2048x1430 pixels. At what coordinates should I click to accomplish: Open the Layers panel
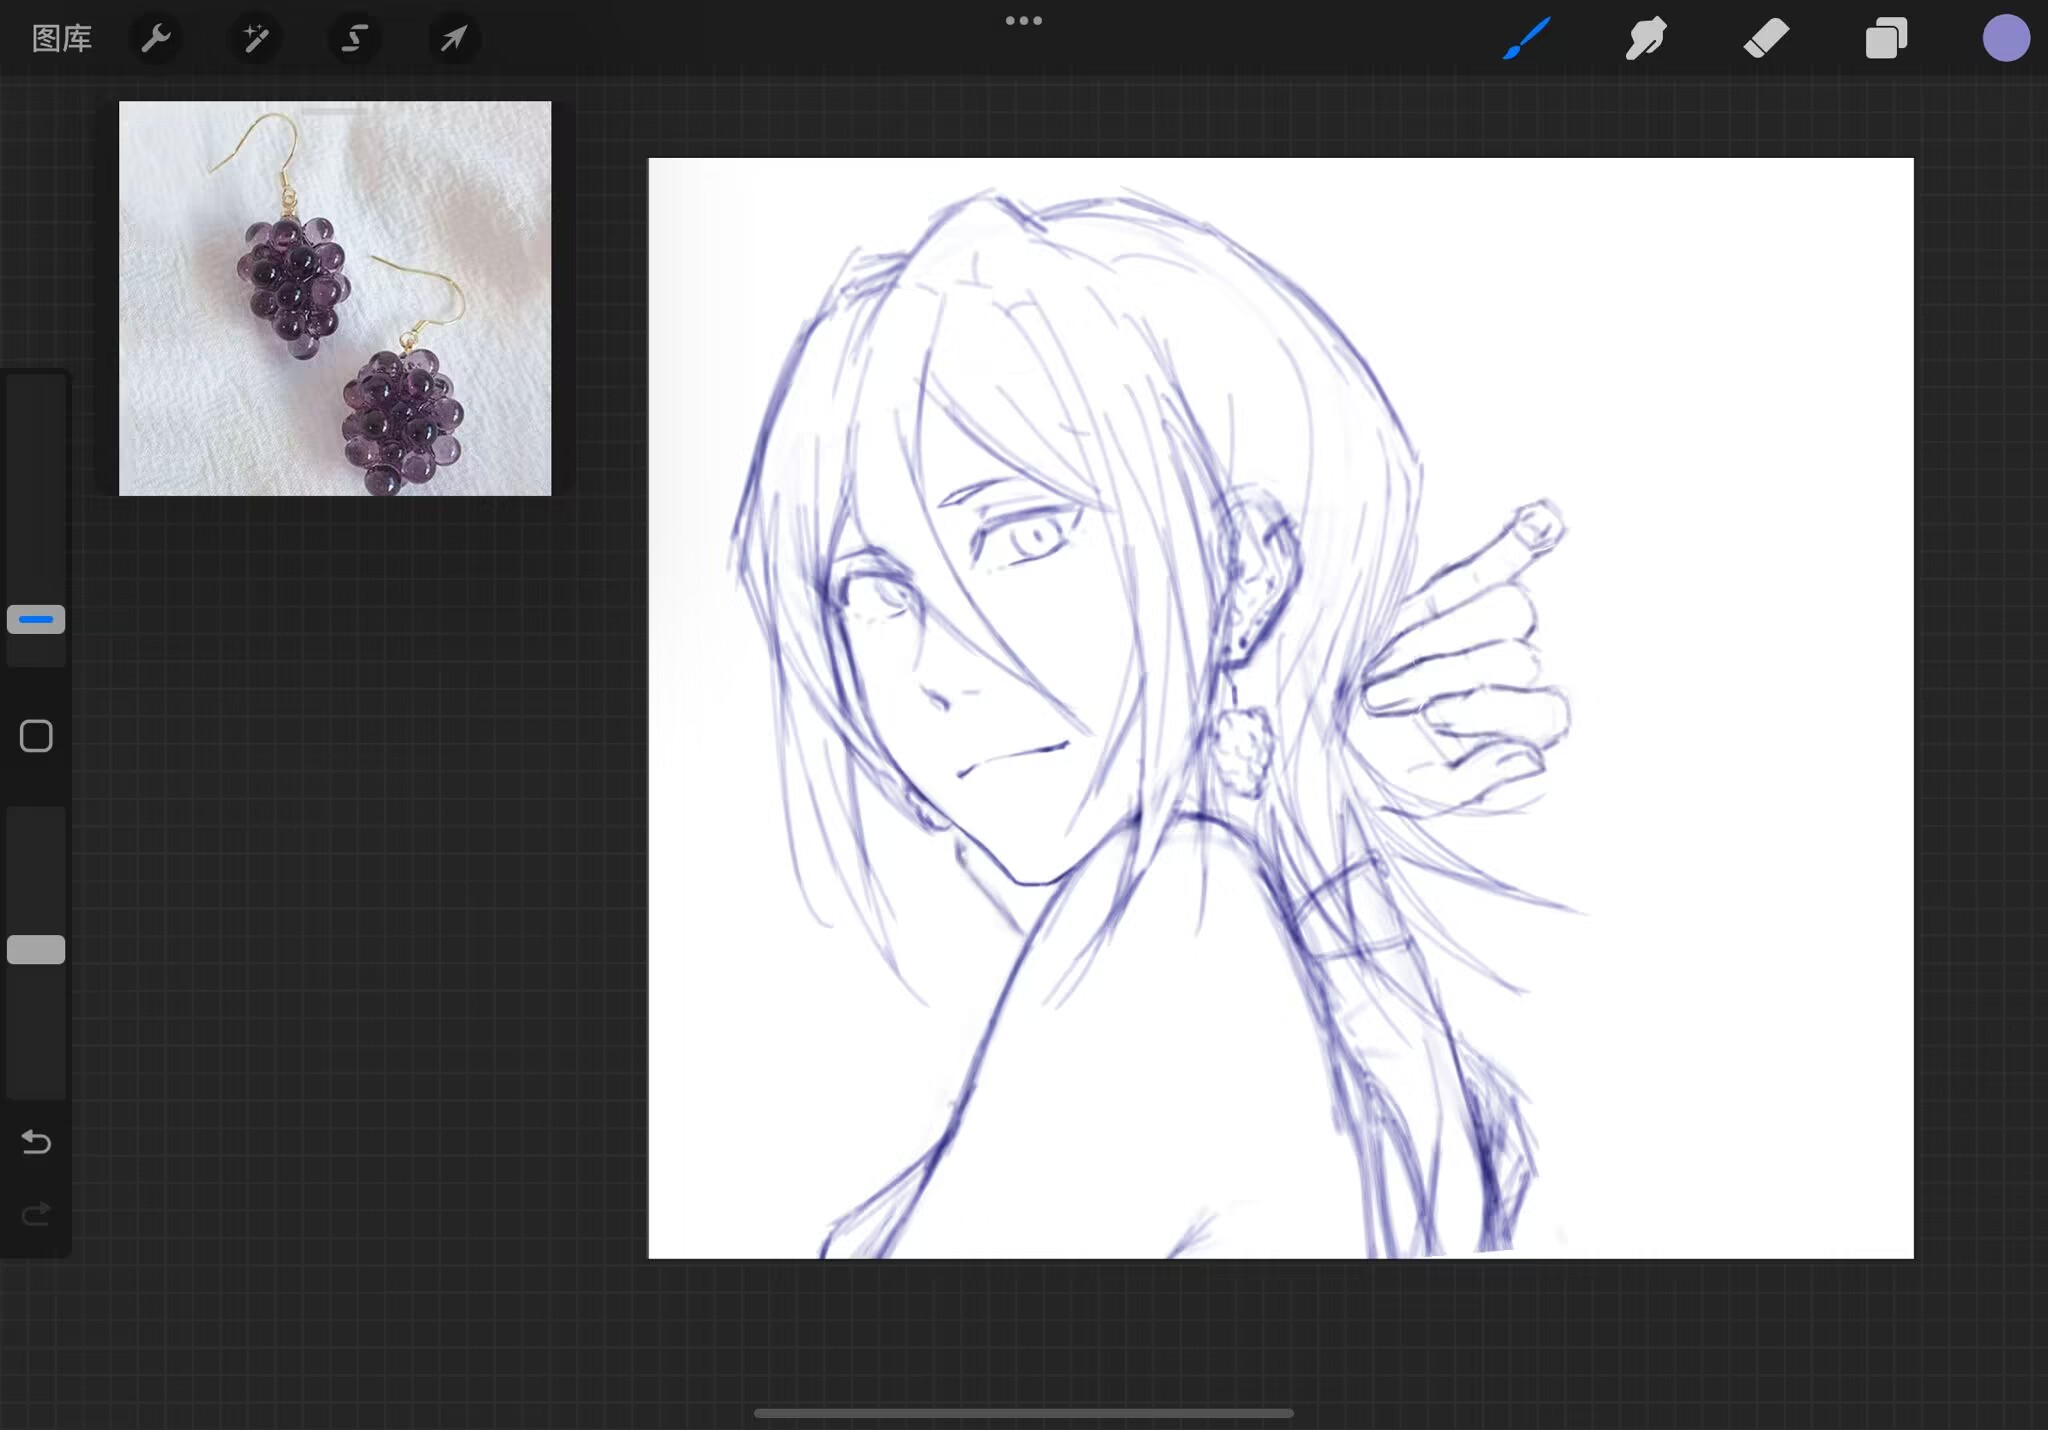[x=1886, y=39]
